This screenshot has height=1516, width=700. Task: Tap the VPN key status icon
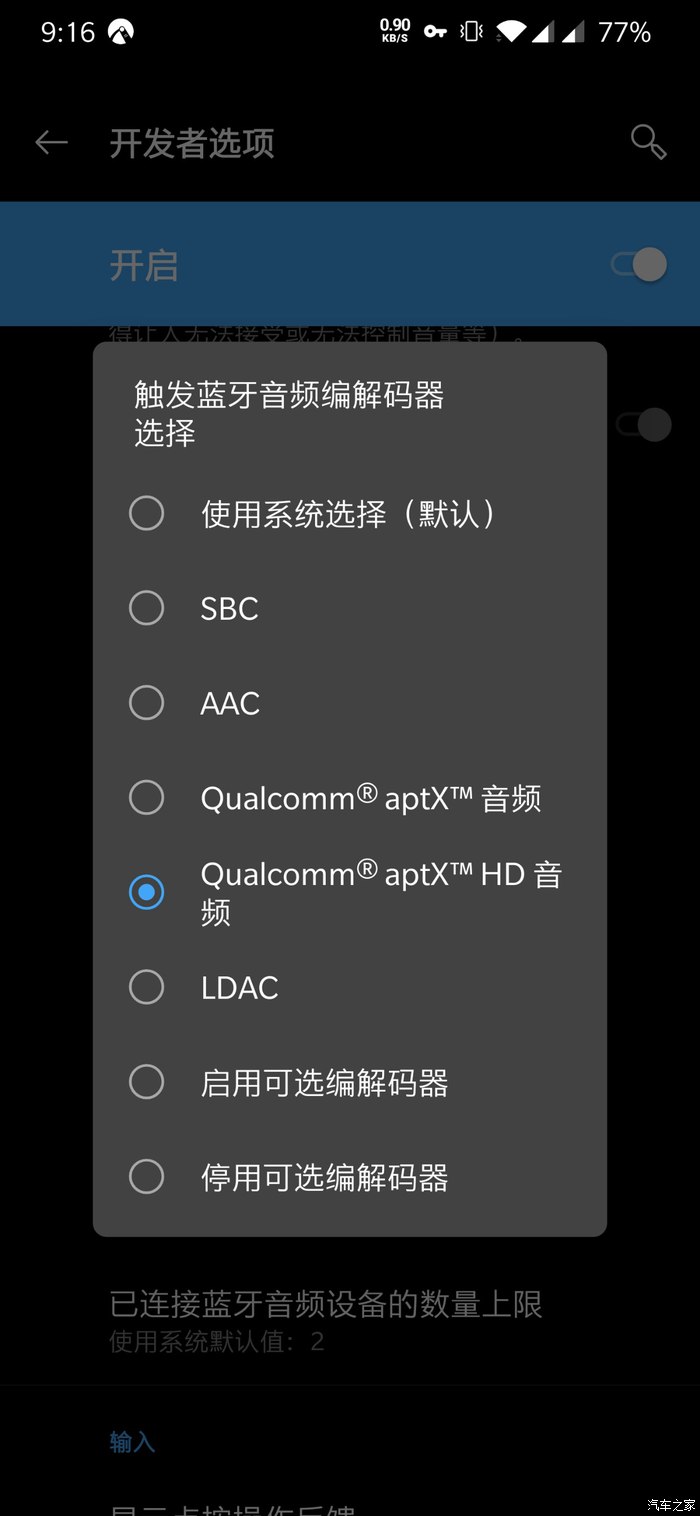click(435, 32)
